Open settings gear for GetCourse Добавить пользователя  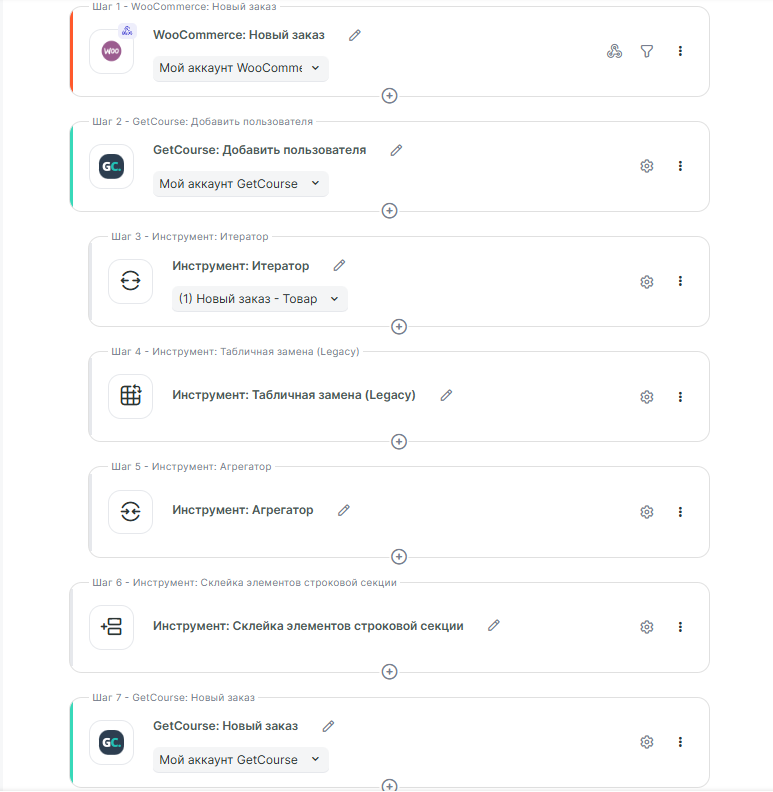(647, 166)
